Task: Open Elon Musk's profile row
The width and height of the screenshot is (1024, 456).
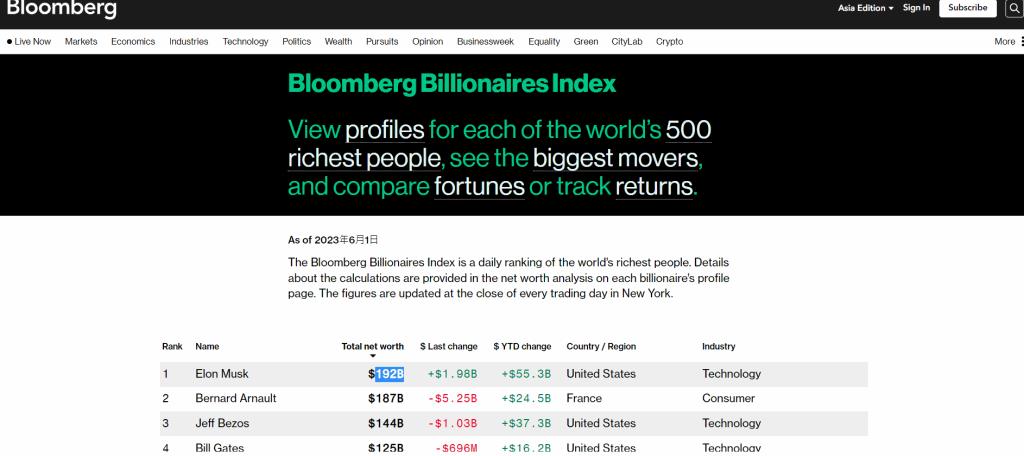Action: coord(221,374)
